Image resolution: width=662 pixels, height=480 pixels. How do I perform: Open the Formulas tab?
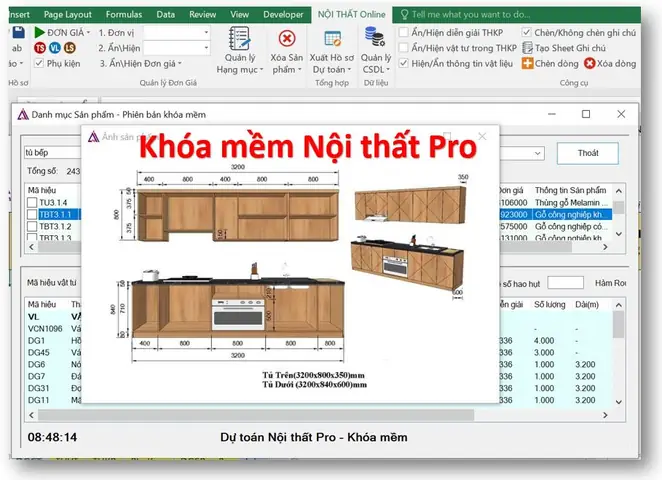point(124,15)
